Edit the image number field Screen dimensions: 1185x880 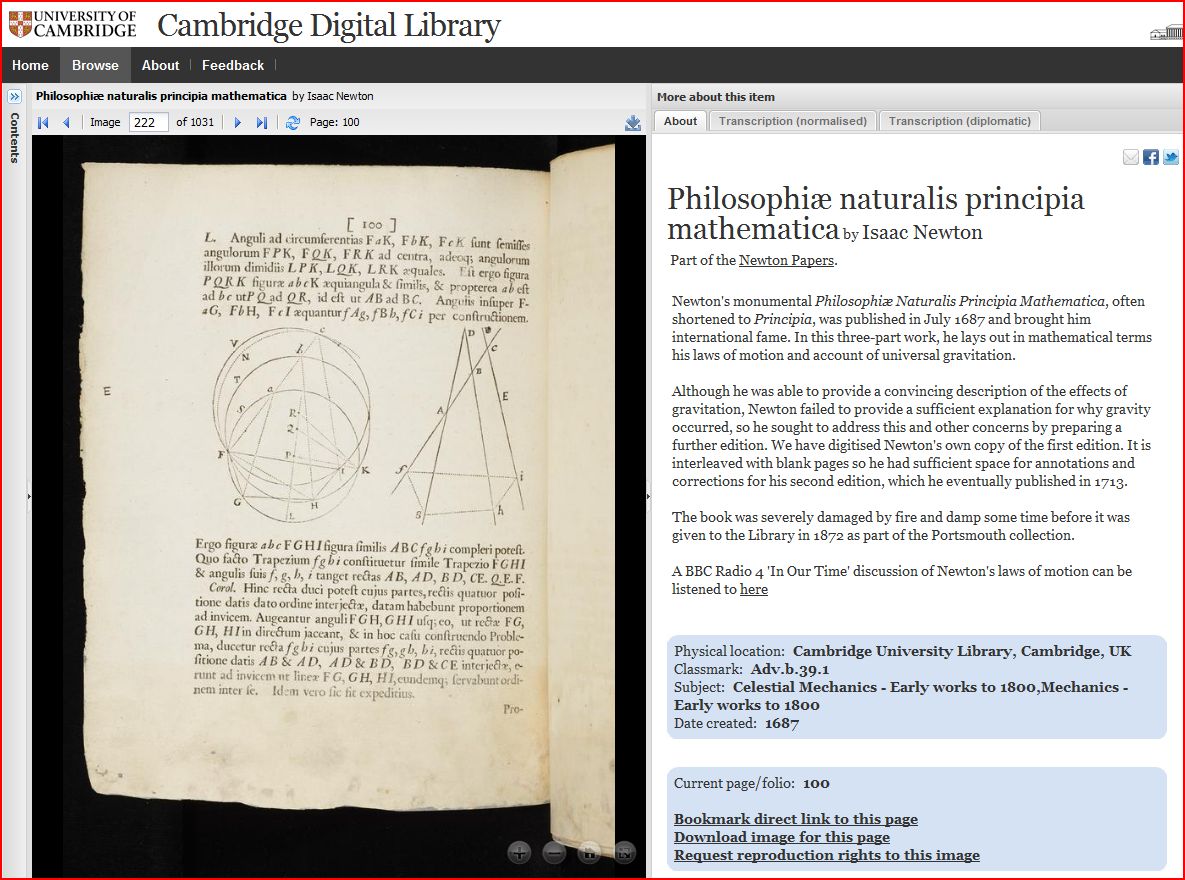(148, 122)
